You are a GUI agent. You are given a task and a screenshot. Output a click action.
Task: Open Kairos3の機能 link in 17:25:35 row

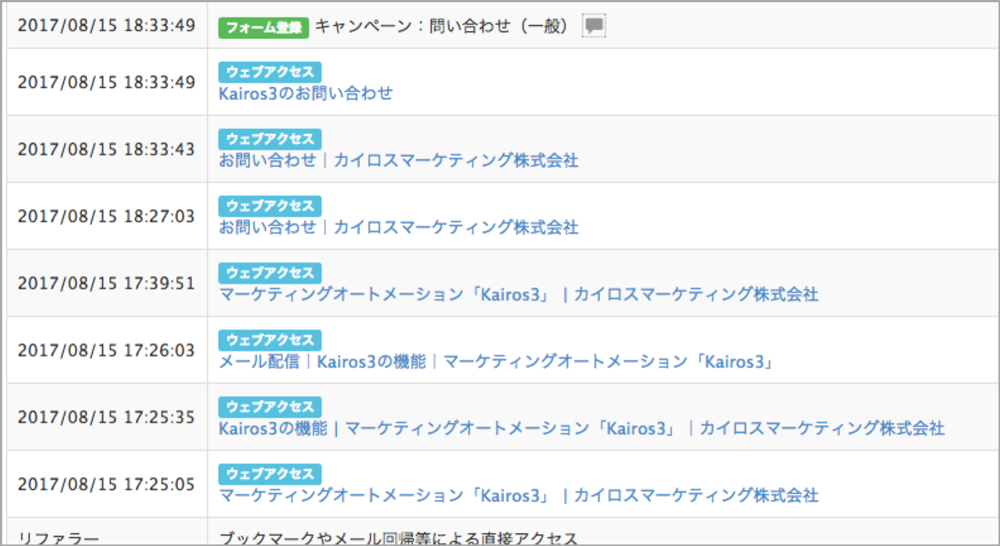coord(581,428)
